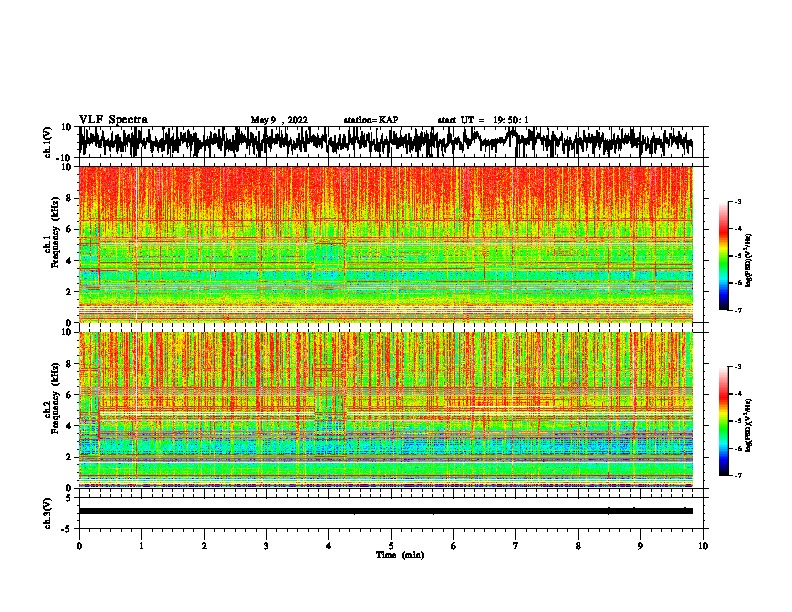Click the ch.1 spectrogram color scale bar
Viewport: 792px width, 612px height.
pyautogui.click(x=724, y=256)
